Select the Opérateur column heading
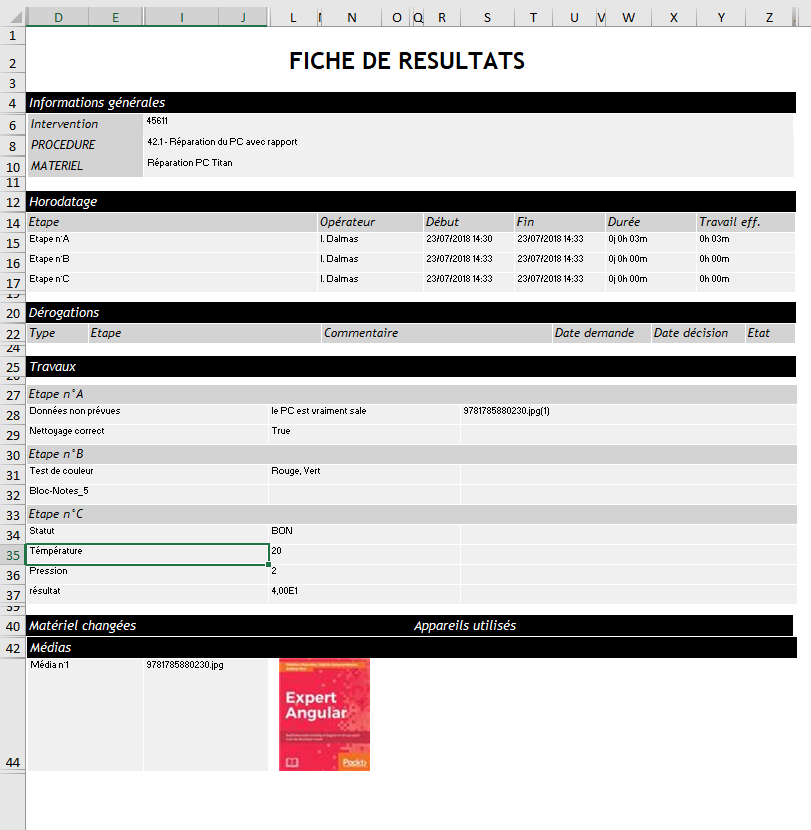 (x=370, y=222)
